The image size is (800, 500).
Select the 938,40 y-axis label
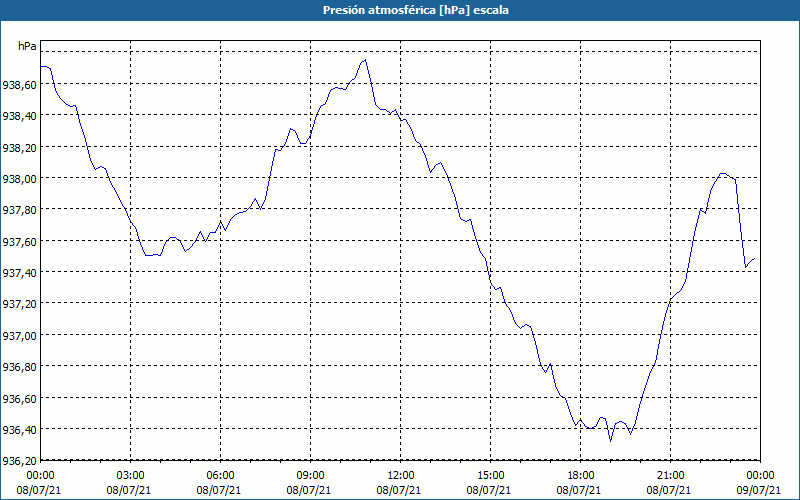click(19, 116)
